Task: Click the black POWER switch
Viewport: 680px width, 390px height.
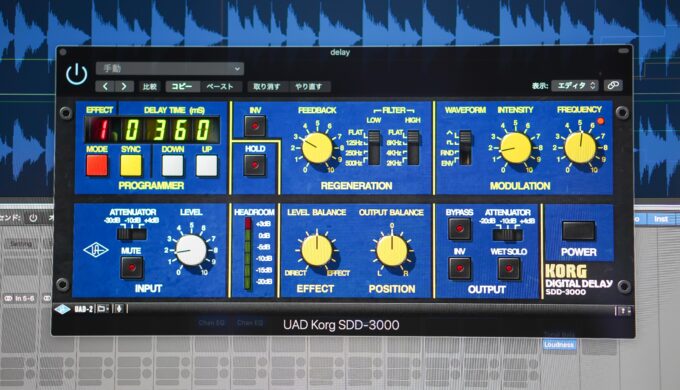Action: 579,230
